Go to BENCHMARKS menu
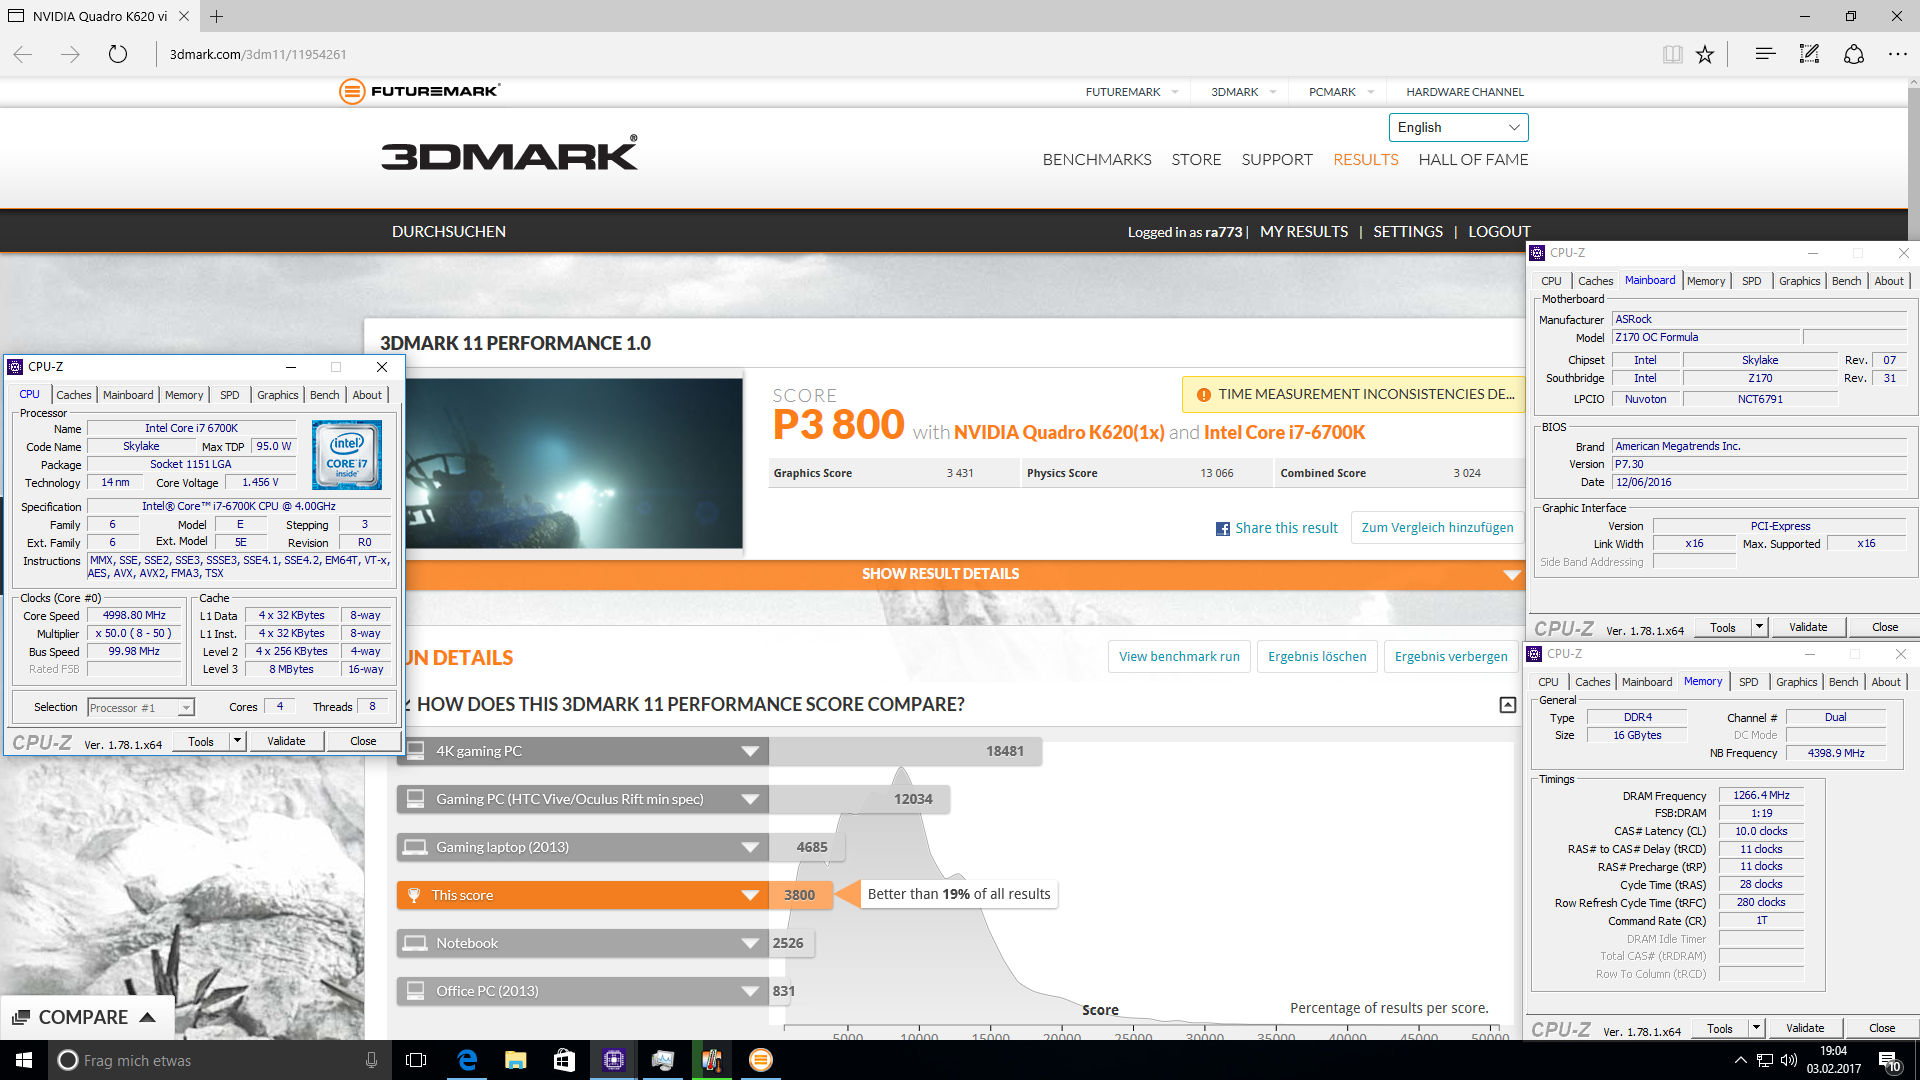The height and width of the screenshot is (1080, 1920). click(x=1096, y=160)
